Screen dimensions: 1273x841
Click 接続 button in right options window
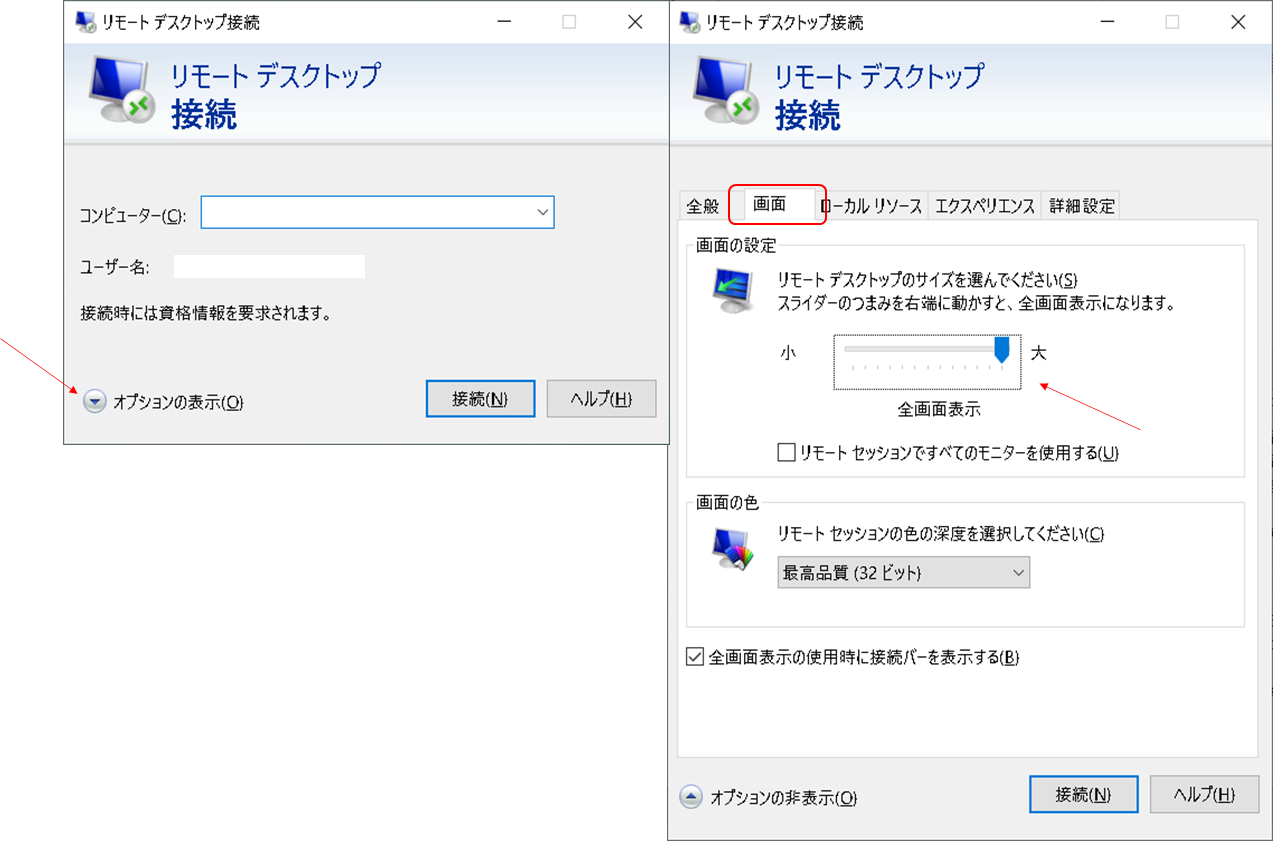point(1083,795)
